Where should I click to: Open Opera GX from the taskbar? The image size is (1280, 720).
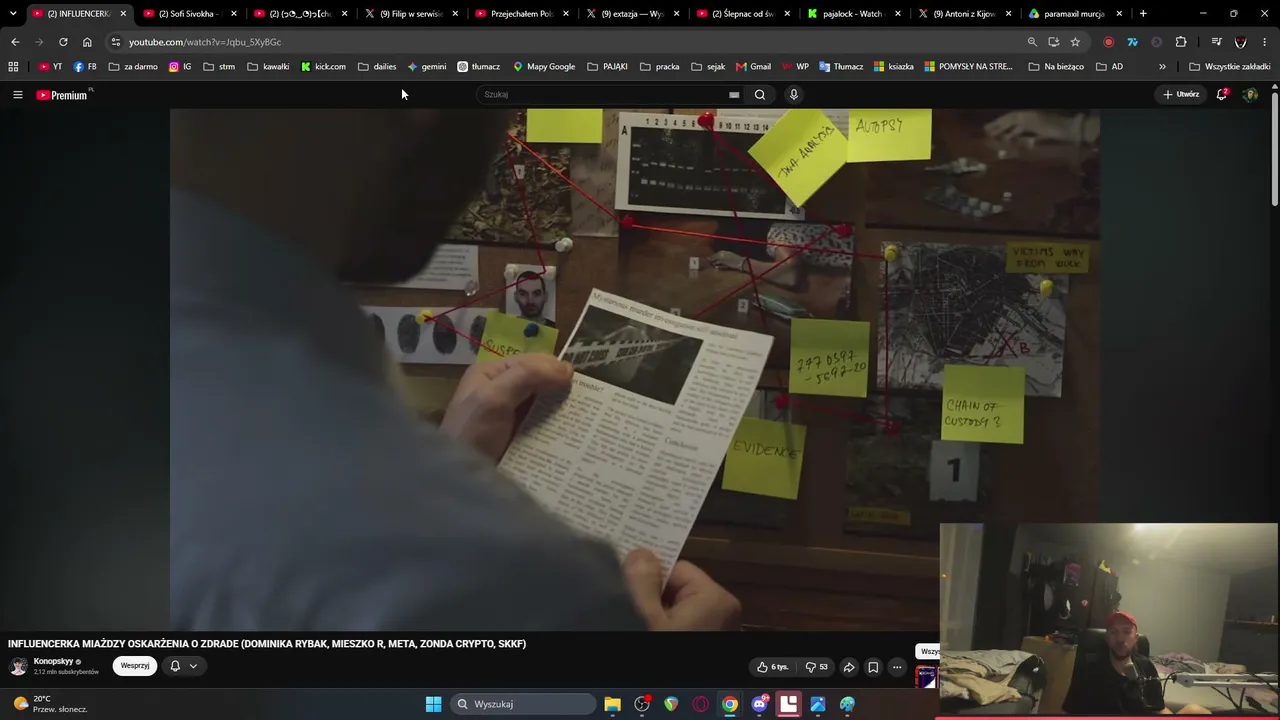click(700, 704)
